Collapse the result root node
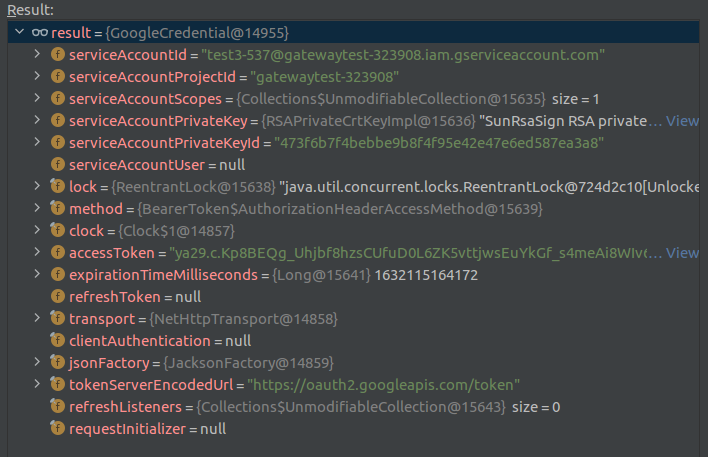Viewport: 708px width, 457px height. tap(19, 32)
